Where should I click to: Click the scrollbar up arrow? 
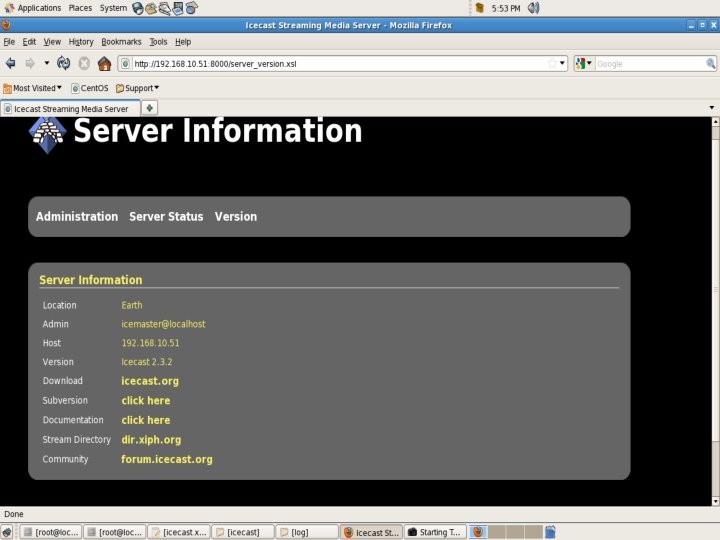[715, 122]
